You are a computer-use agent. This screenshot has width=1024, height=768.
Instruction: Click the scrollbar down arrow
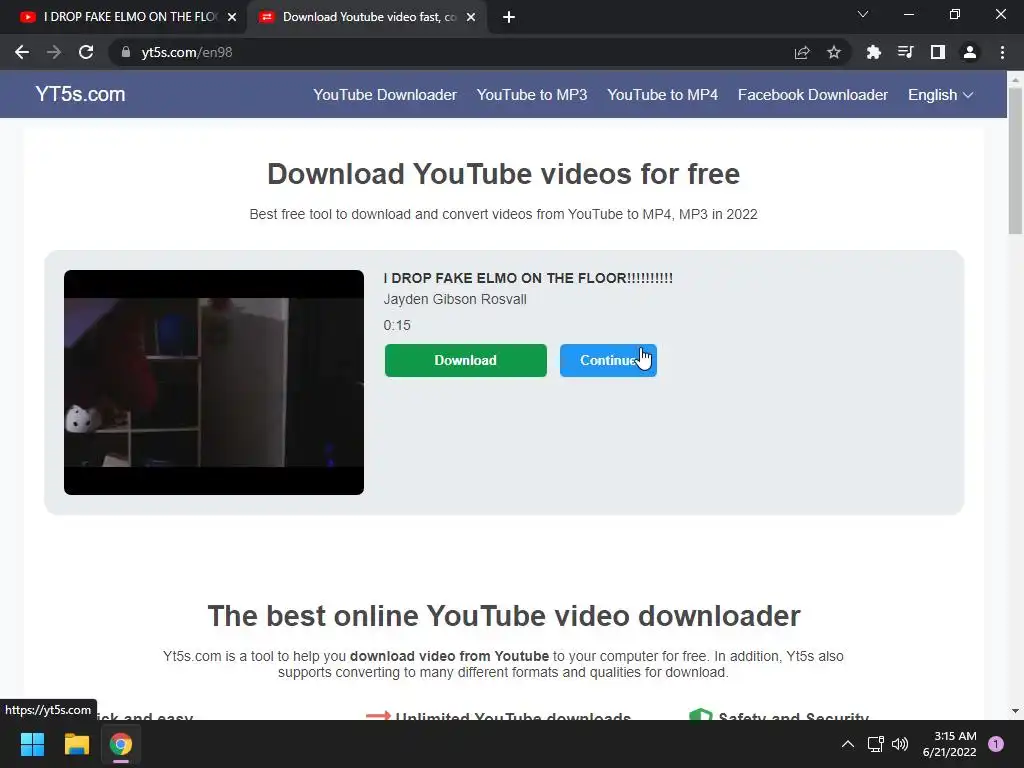coord(1015,711)
